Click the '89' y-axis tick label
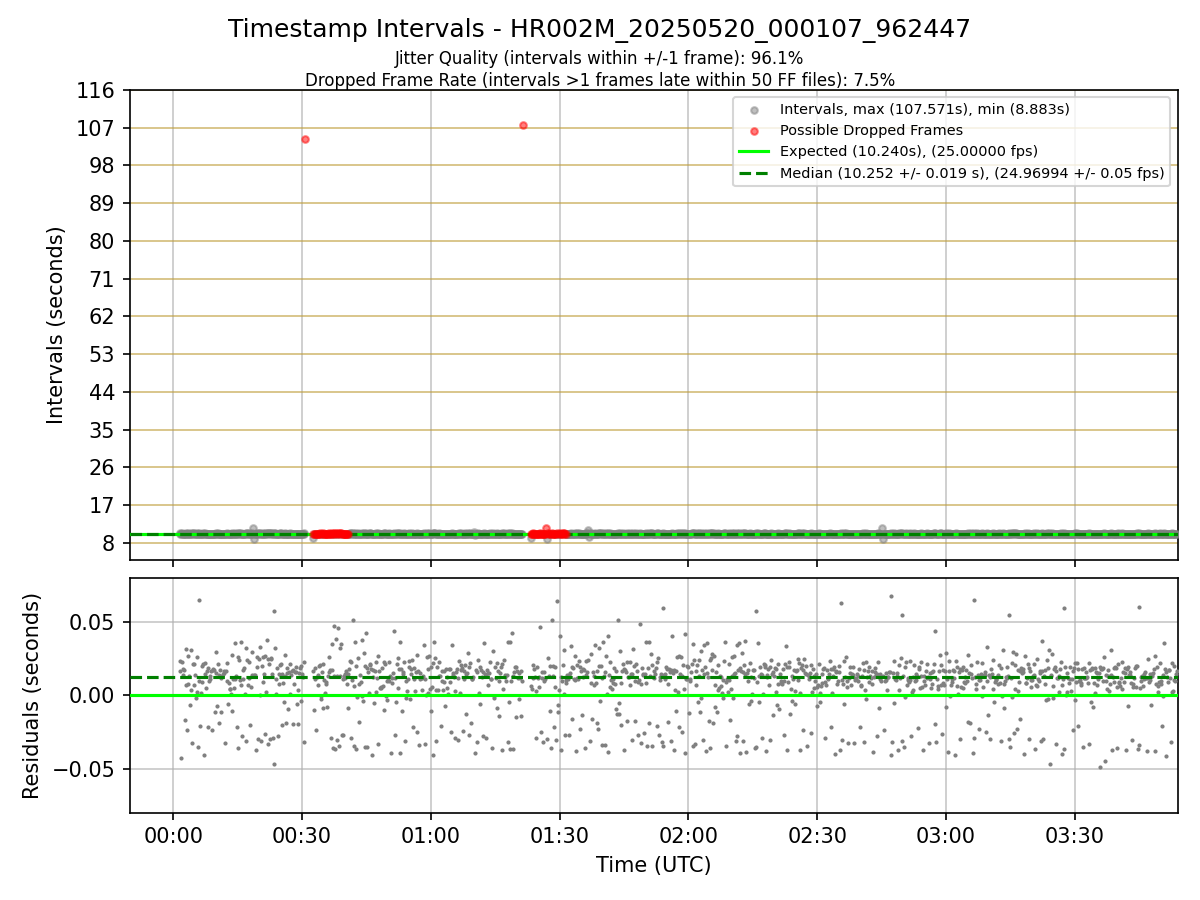Screen dimensions: 1200x900 [x=104, y=203]
